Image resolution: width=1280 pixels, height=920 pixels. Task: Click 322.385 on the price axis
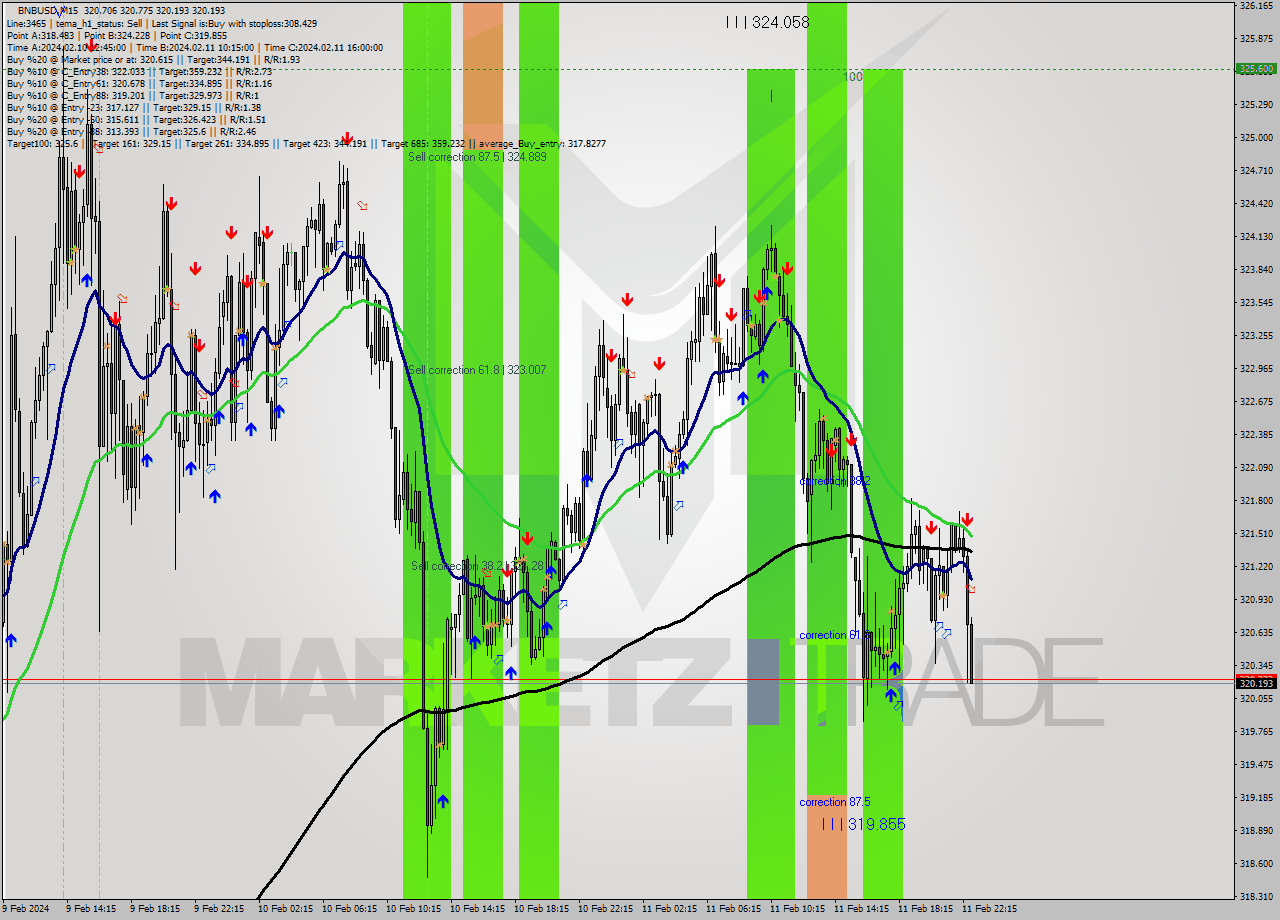point(1256,435)
